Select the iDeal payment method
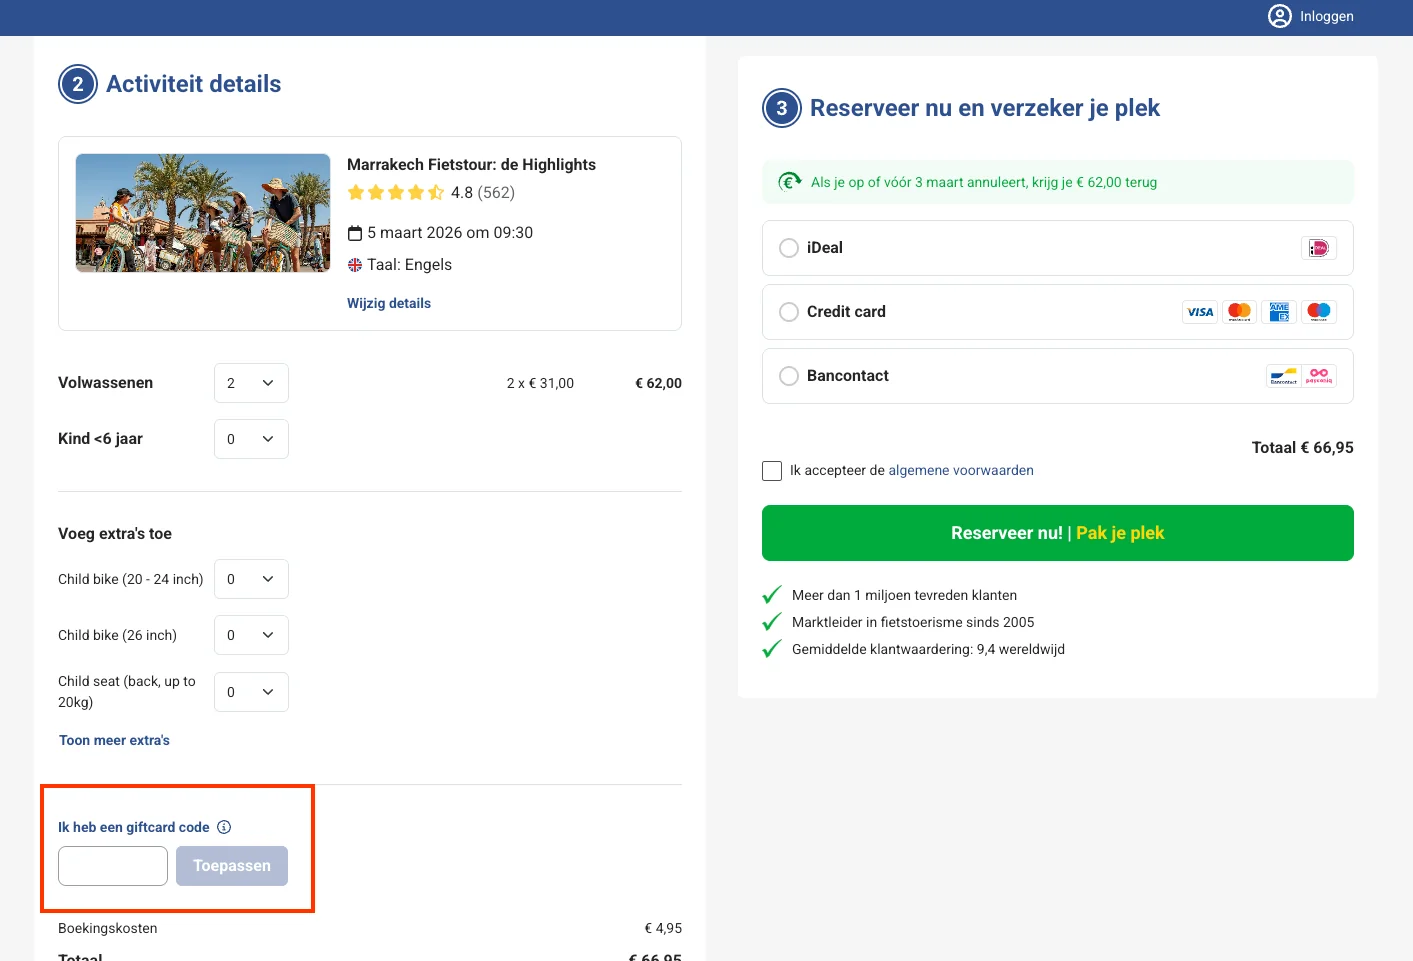Image resolution: width=1413 pixels, height=961 pixels. [x=789, y=247]
